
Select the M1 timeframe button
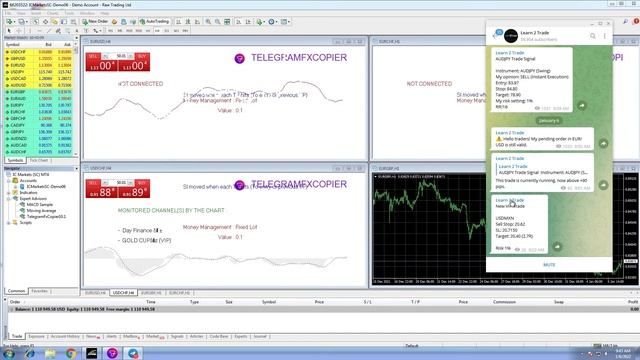tap(111, 31)
